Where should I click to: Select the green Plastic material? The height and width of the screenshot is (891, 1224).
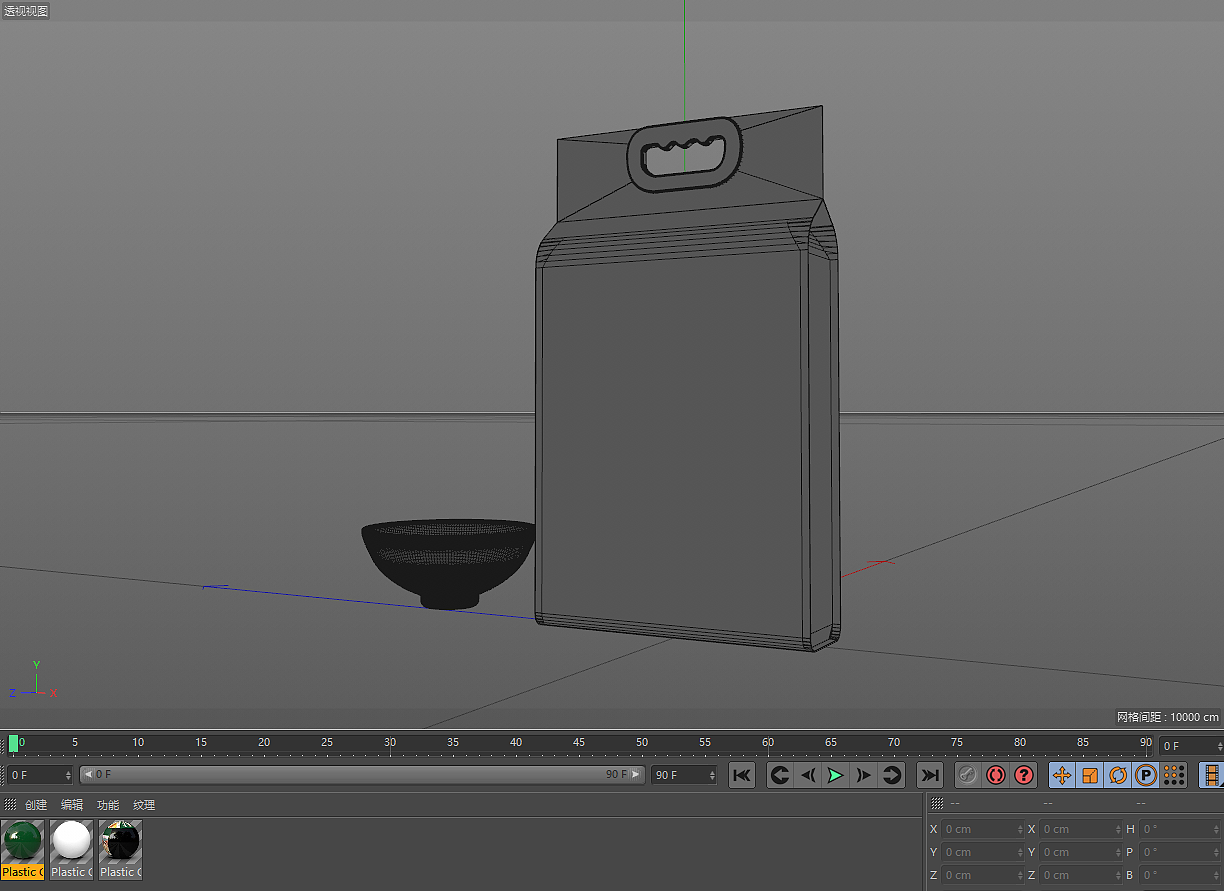22,849
